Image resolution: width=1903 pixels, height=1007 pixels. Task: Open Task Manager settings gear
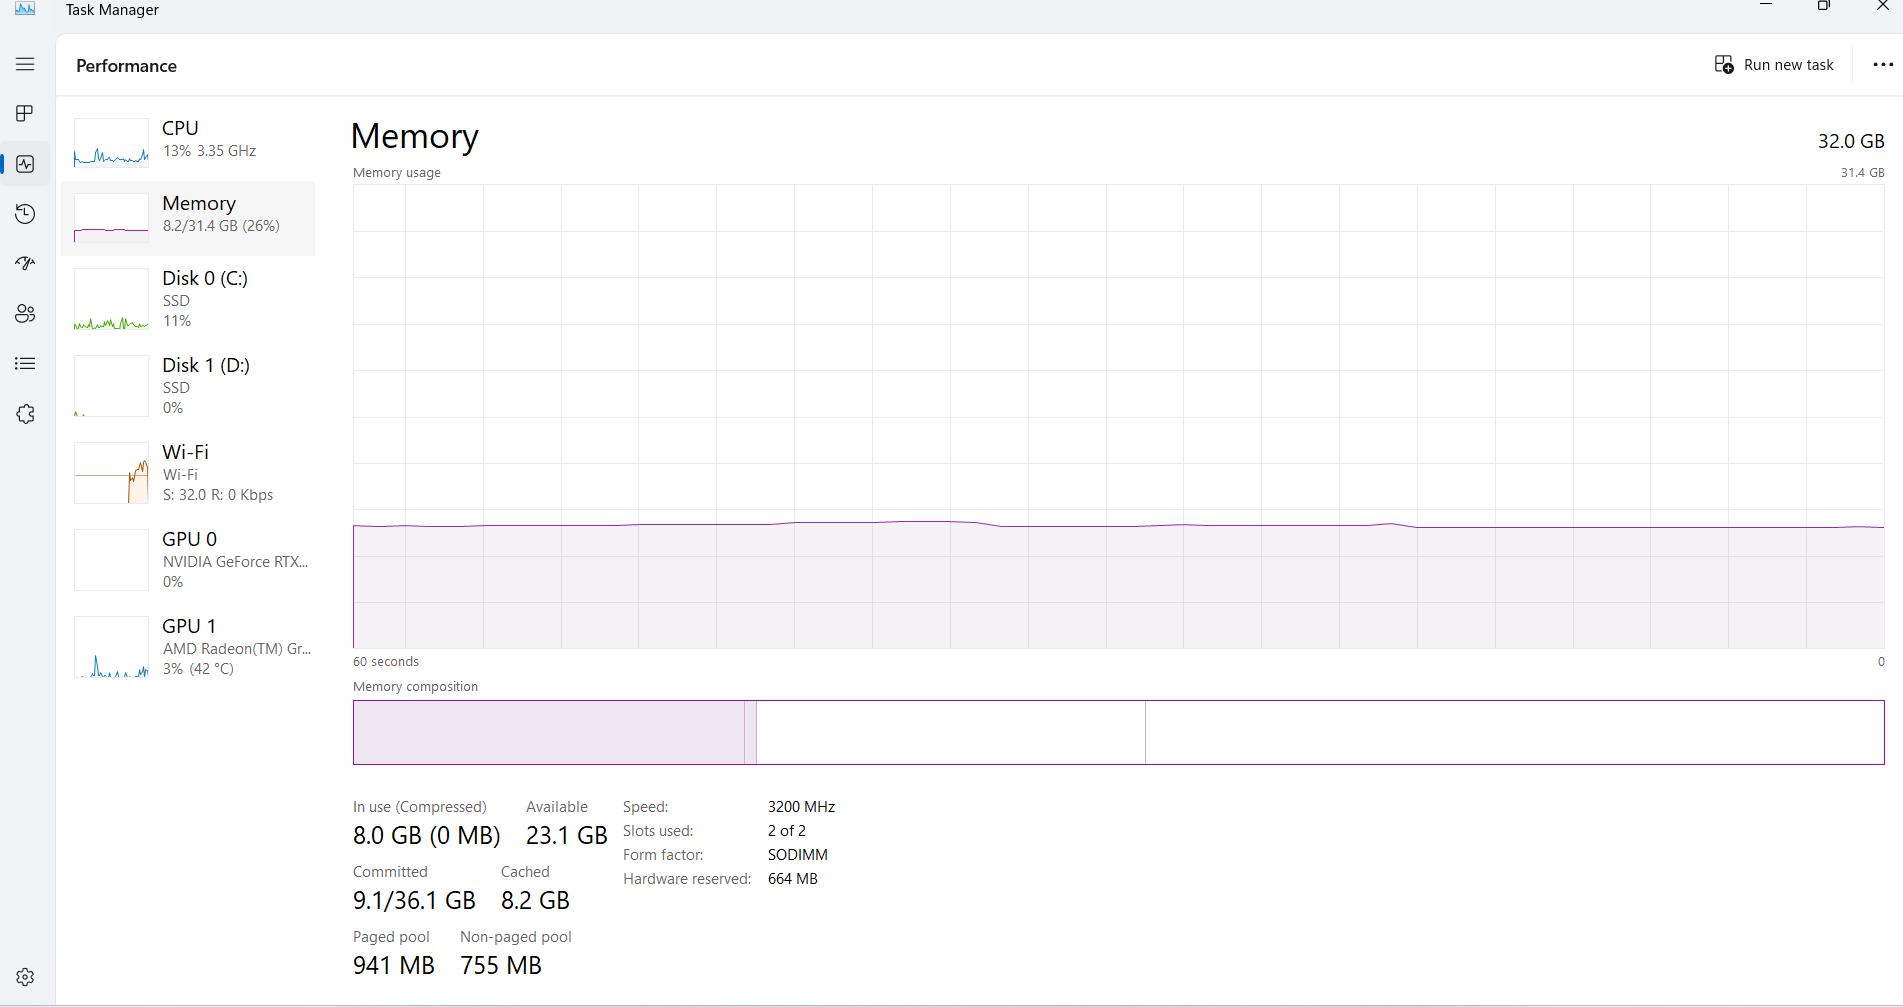click(x=25, y=977)
